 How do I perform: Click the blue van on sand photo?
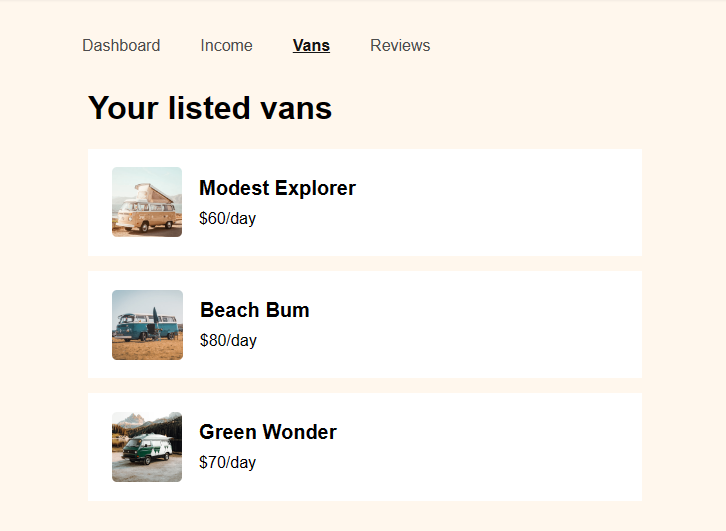click(147, 325)
